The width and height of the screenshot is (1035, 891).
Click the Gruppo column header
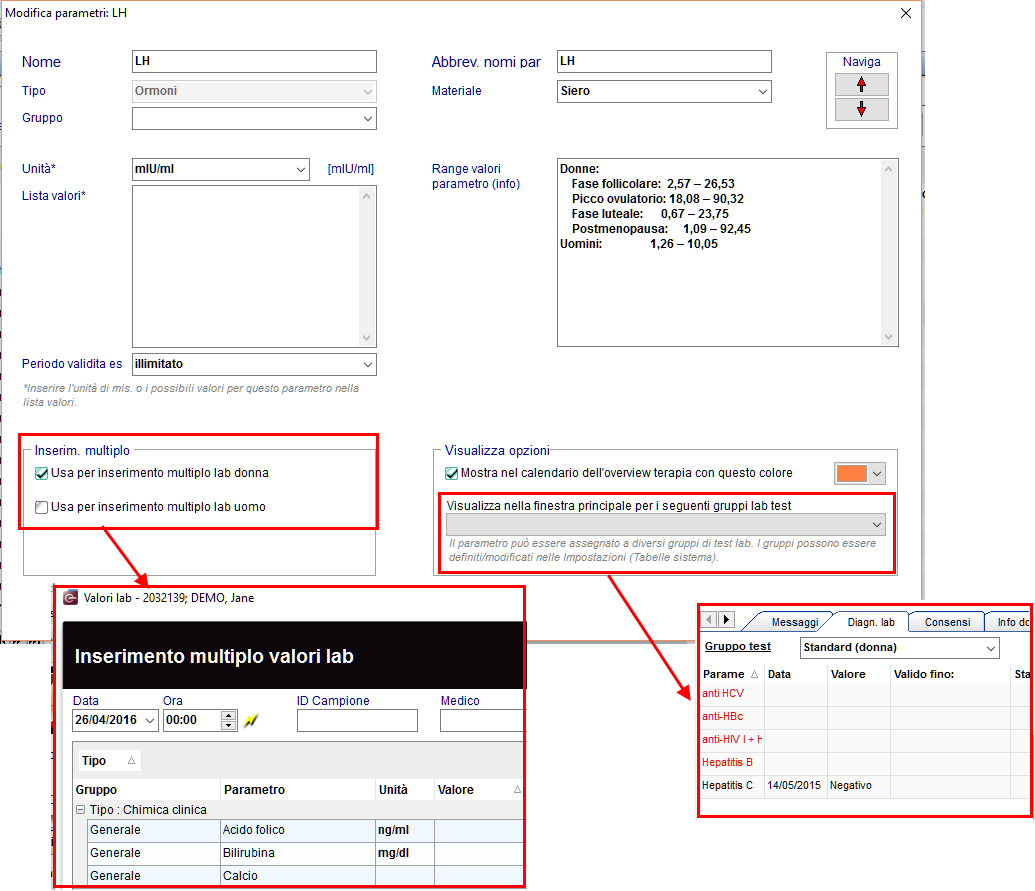[146, 789]
